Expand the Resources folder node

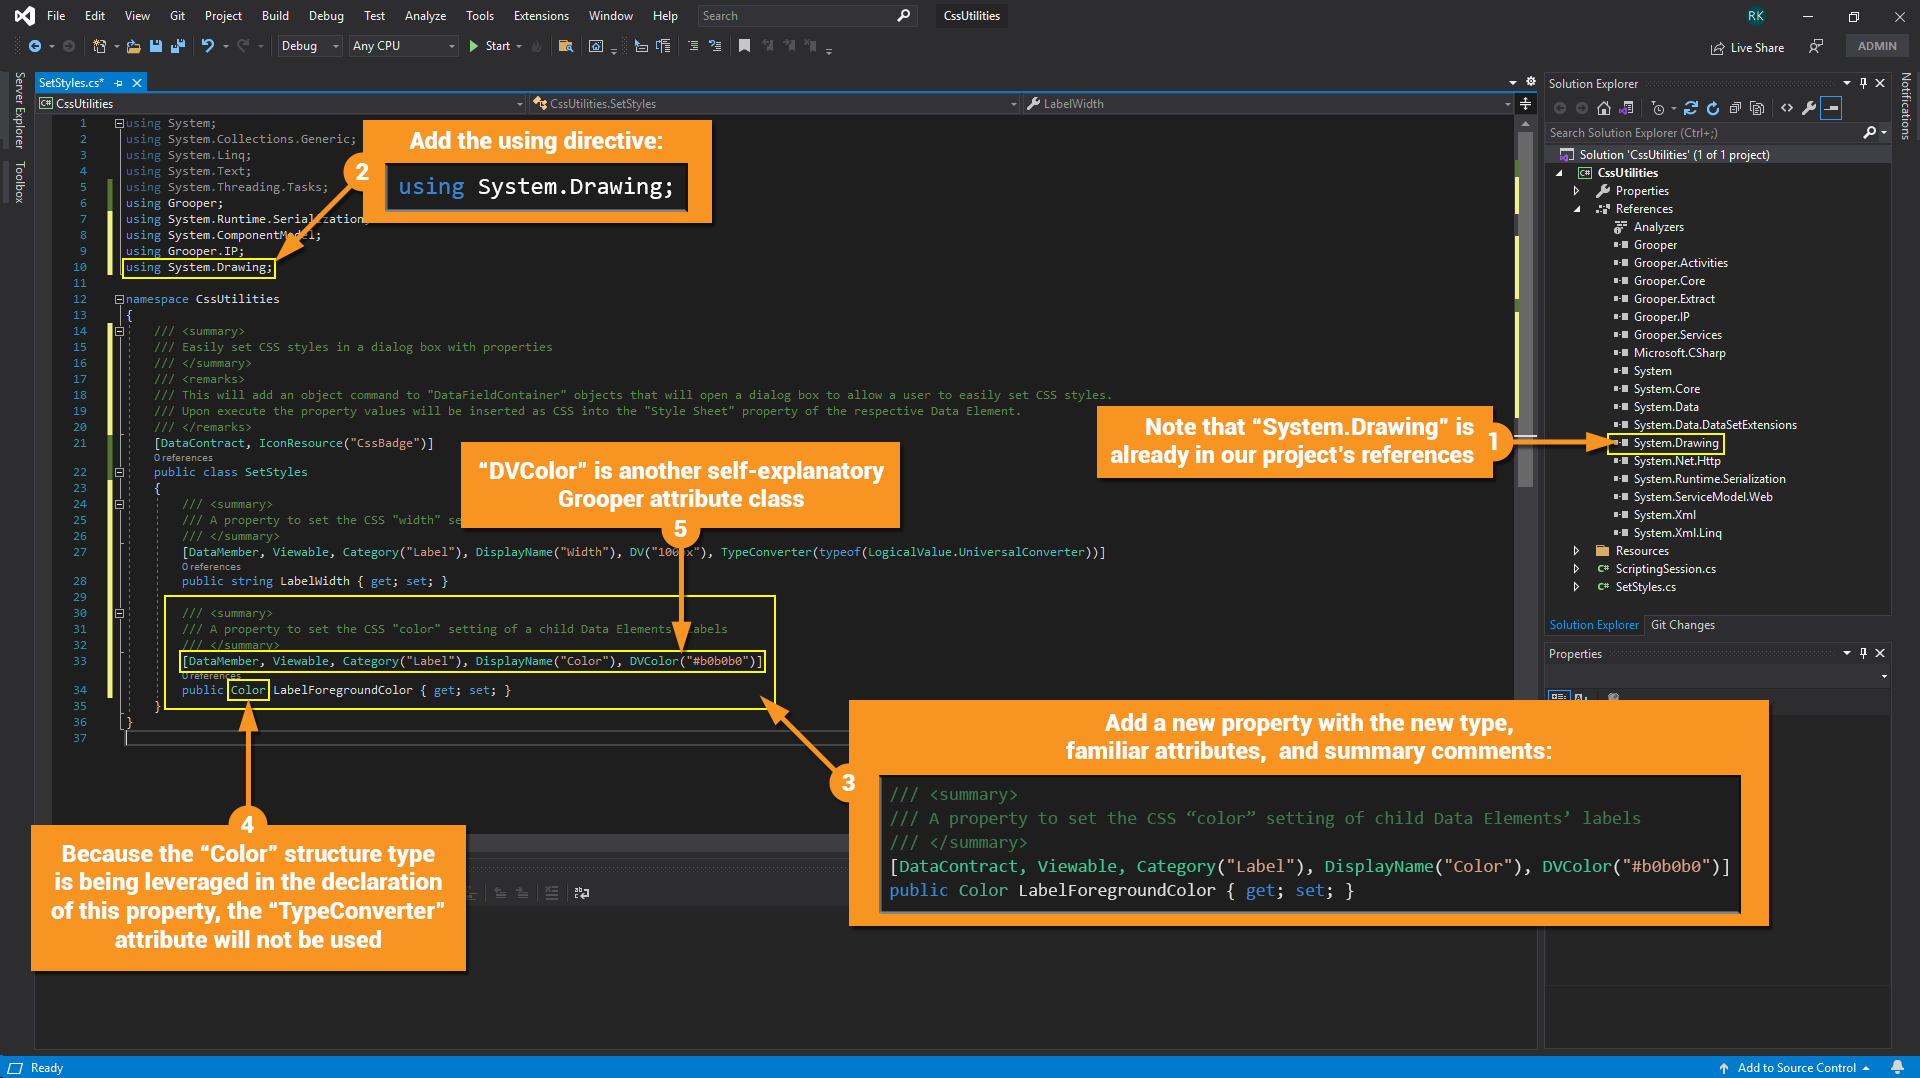[1577, 551]
